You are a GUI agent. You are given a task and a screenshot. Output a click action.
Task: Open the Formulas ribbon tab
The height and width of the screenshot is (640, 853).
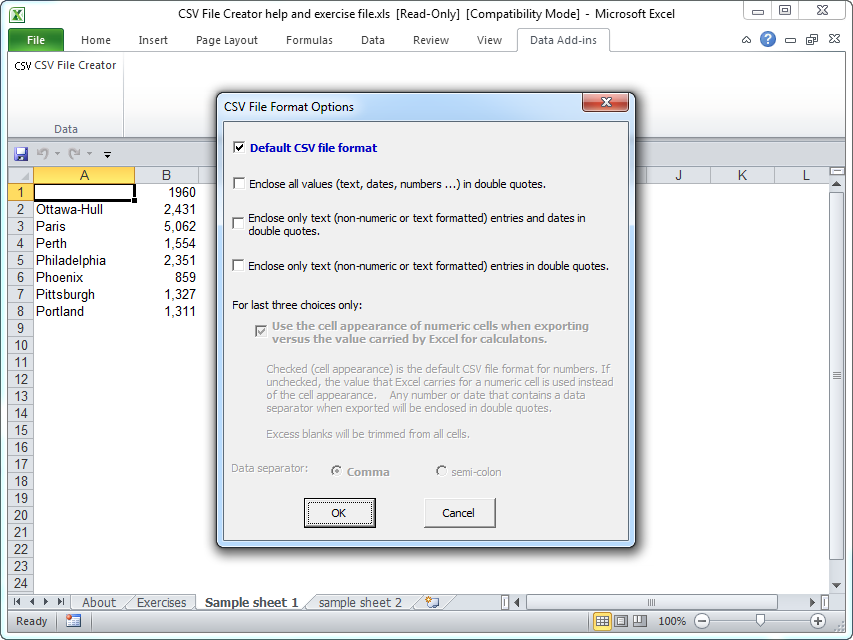coord(309,40)
